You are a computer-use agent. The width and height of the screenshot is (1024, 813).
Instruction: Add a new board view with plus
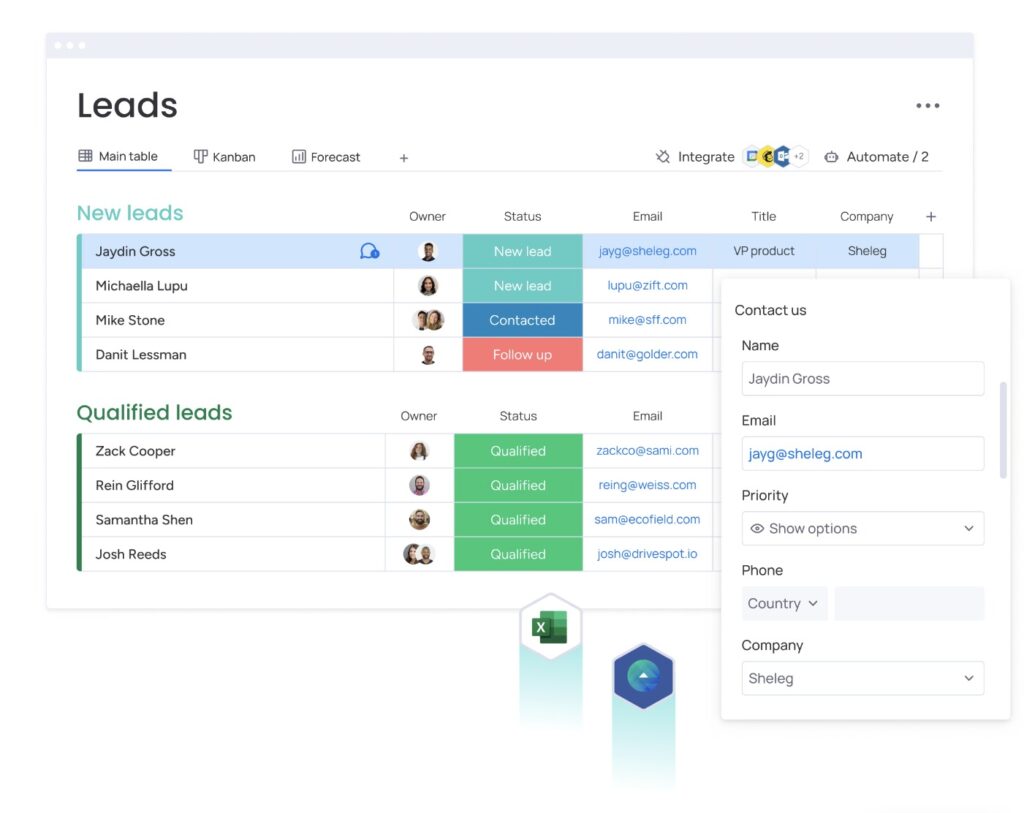(404, 158)
